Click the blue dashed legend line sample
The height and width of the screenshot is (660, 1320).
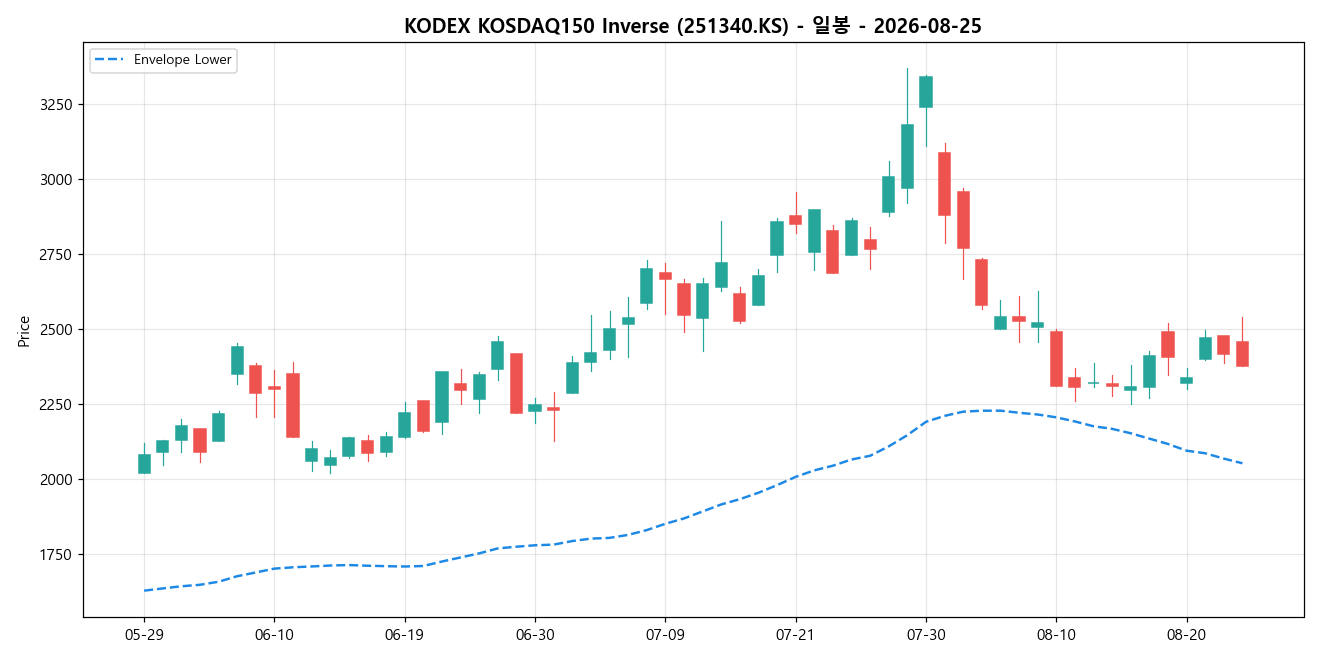[x=110, y=60]
